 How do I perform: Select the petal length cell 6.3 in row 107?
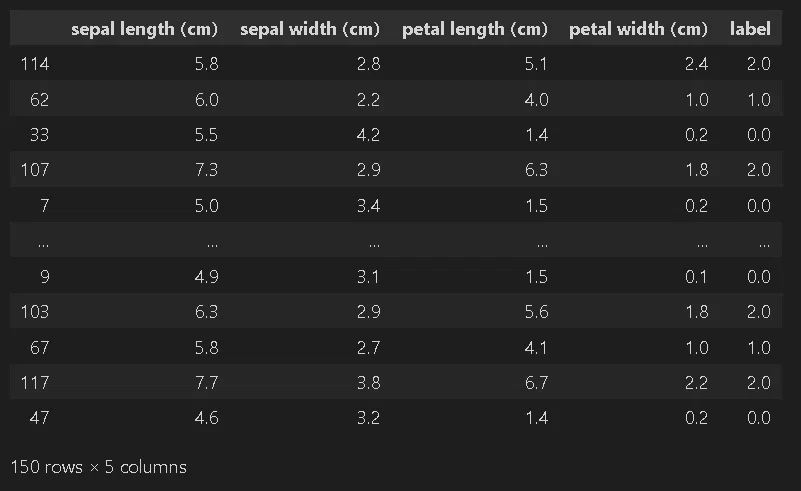click(536, 170)
